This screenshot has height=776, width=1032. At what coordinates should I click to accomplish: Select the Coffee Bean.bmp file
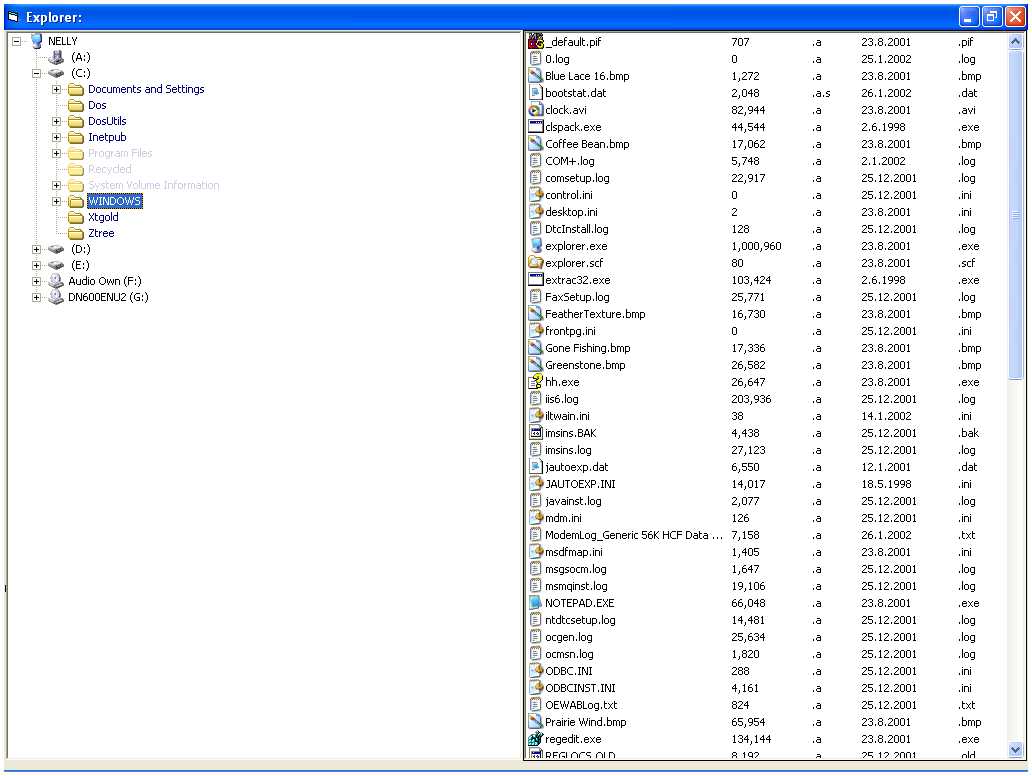tap(587, 144)
